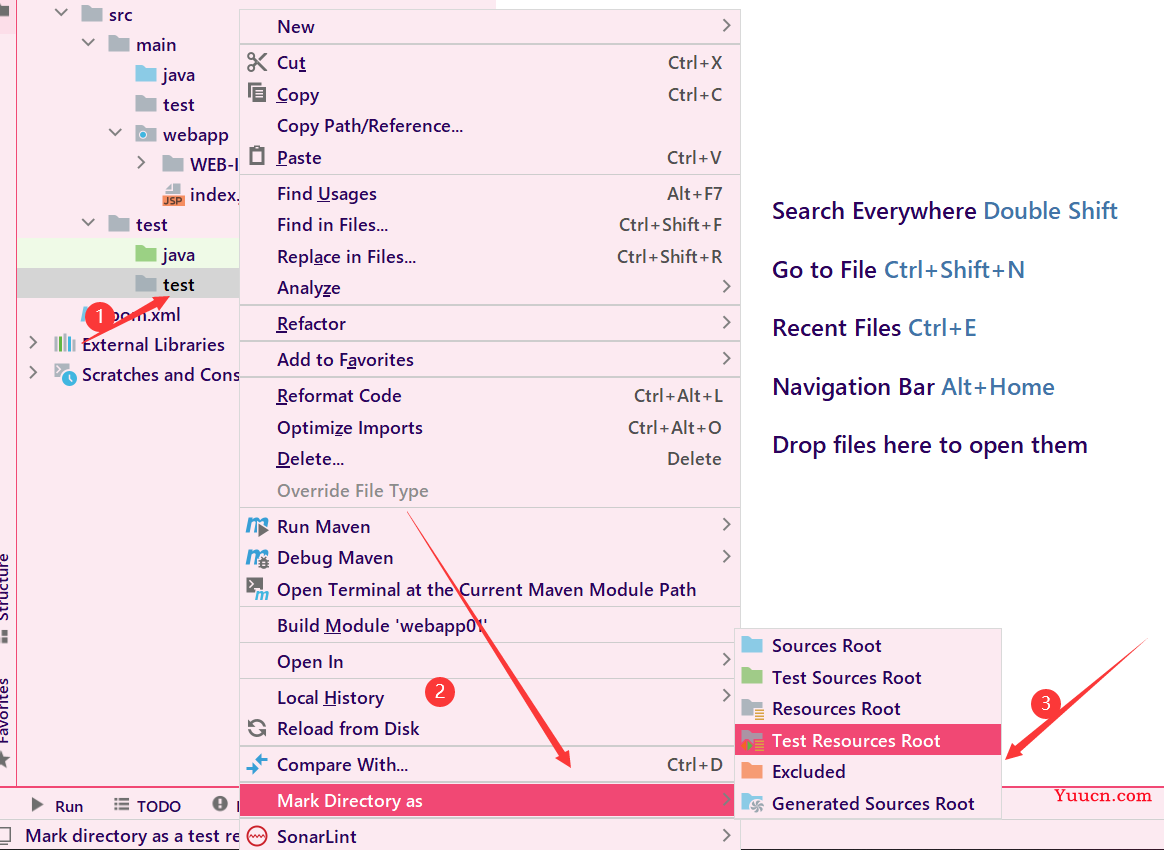Click the JSP file icon for index
The width and height of the screenshot is (1164, 850).
pyautogui.click(x=172, y=194)
